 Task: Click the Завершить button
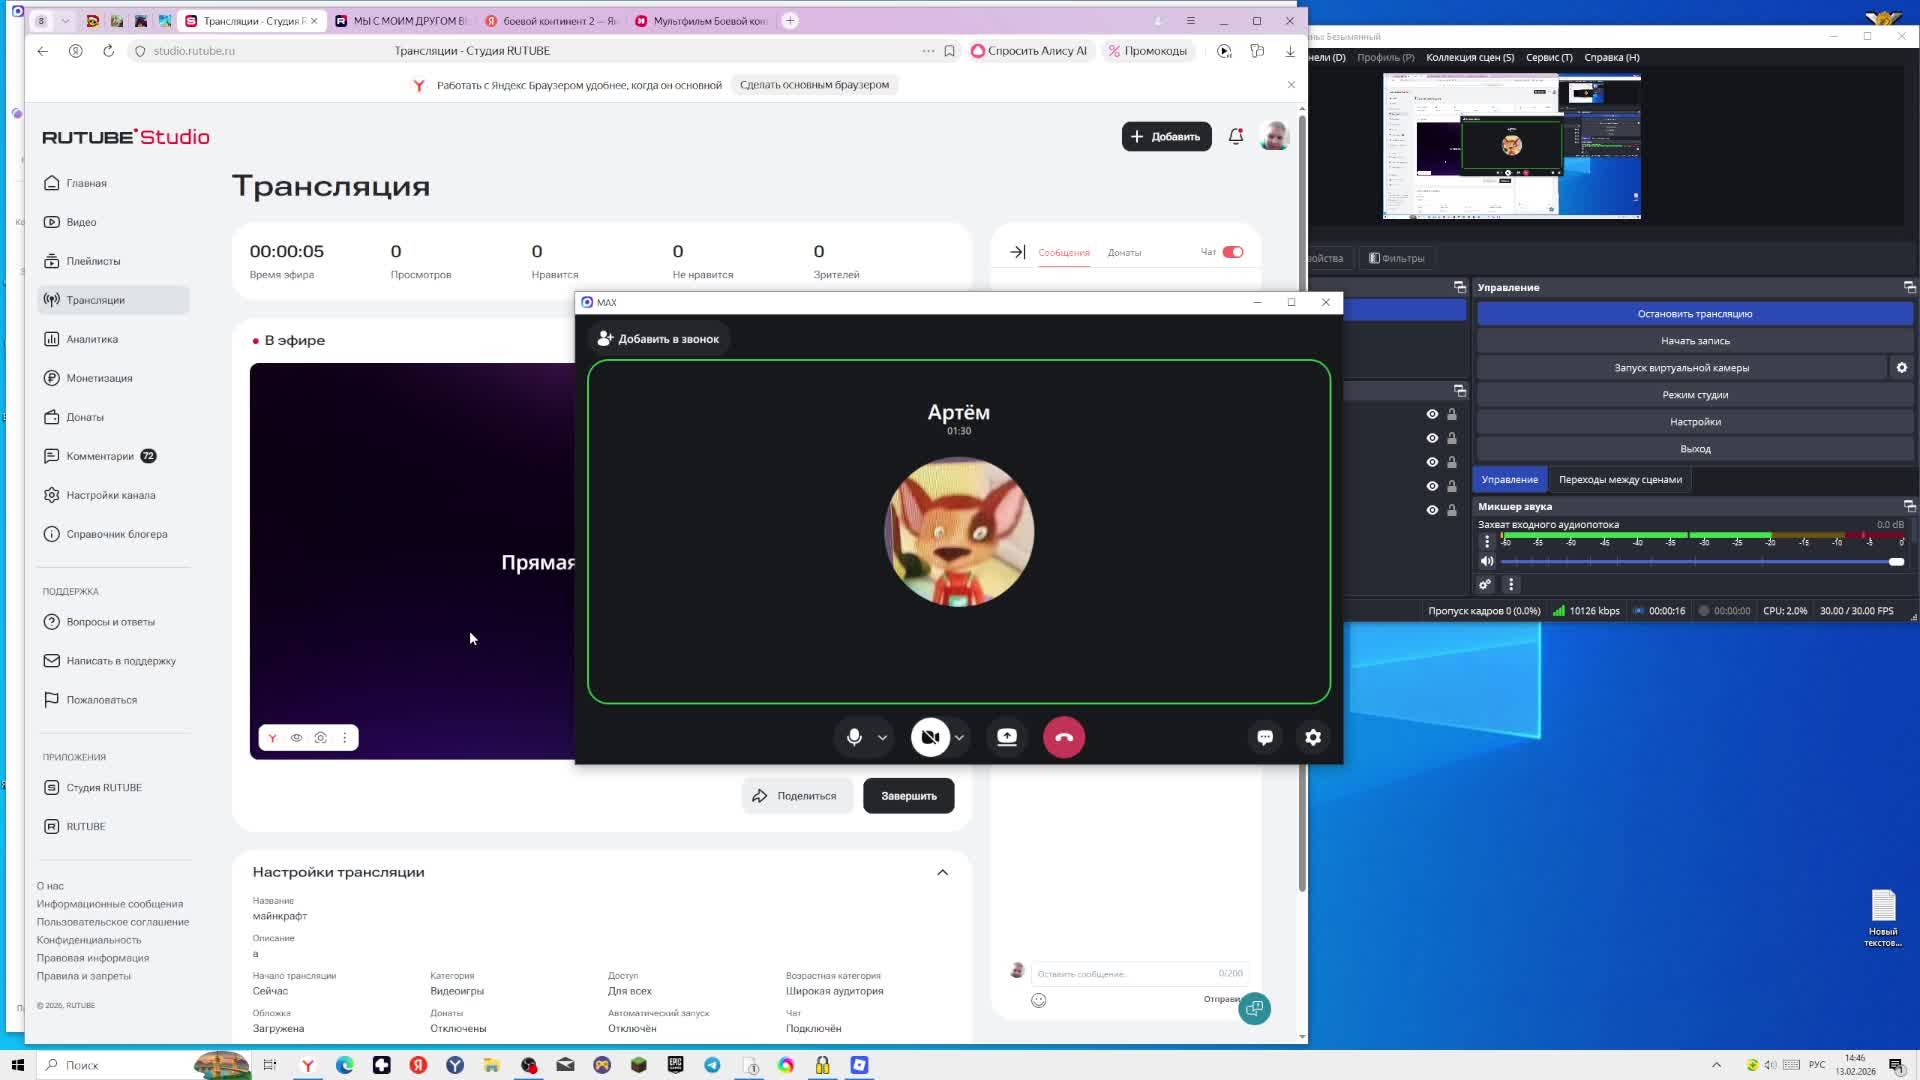pyautogui.click(x=908, y=796)
